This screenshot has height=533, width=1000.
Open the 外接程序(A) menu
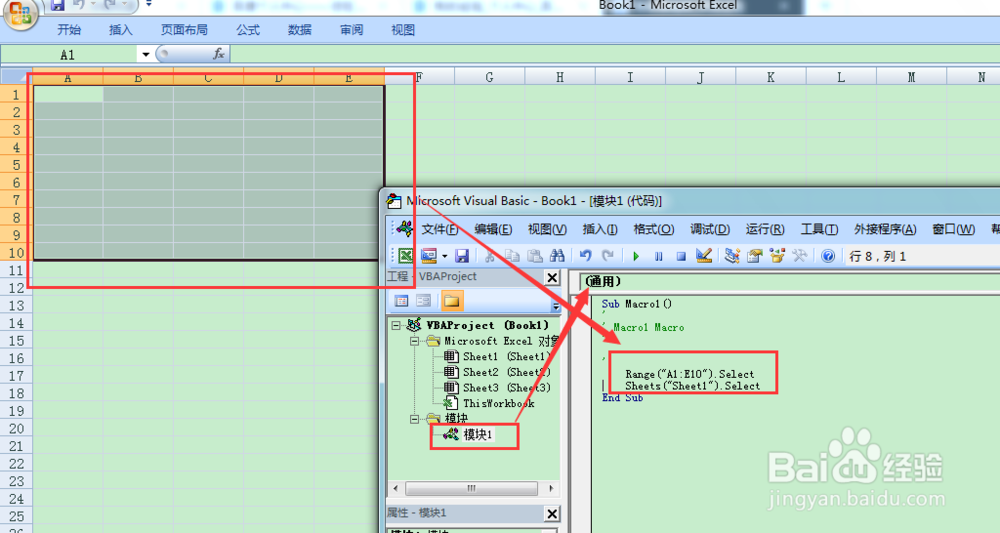(x=885, y=230)
